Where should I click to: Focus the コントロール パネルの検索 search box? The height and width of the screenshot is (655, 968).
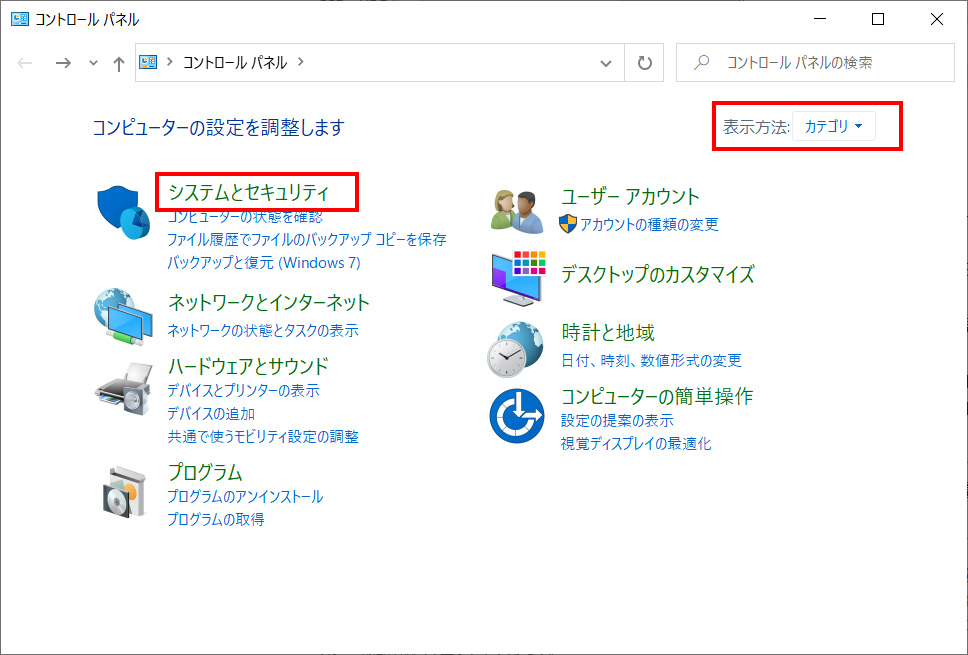click(815, 62)
